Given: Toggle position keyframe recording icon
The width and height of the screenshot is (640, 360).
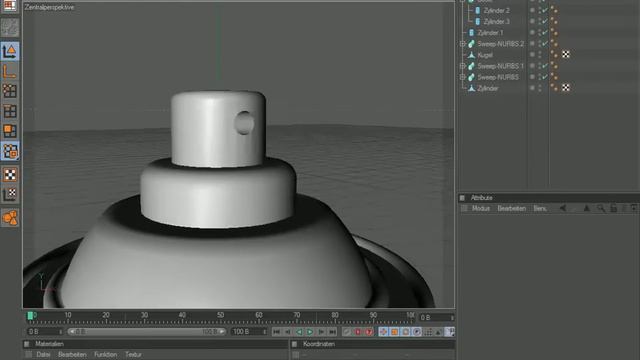Looking at the screenshot, I should click(383, 332).
